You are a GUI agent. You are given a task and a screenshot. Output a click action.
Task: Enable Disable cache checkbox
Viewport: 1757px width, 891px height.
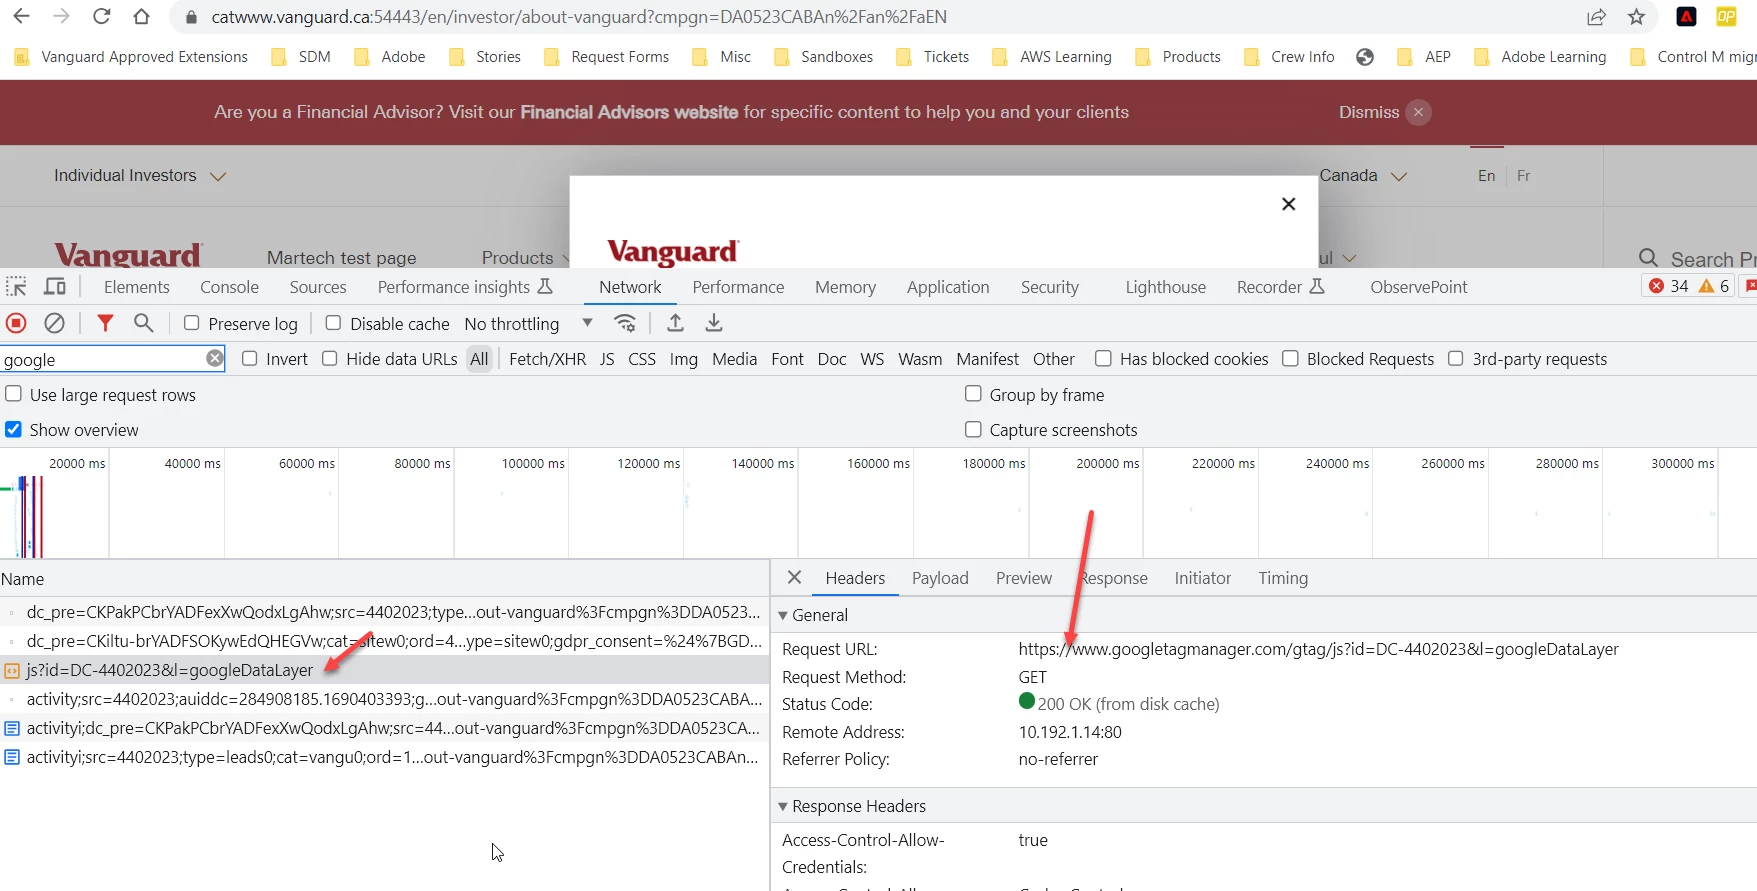(334, 323)
